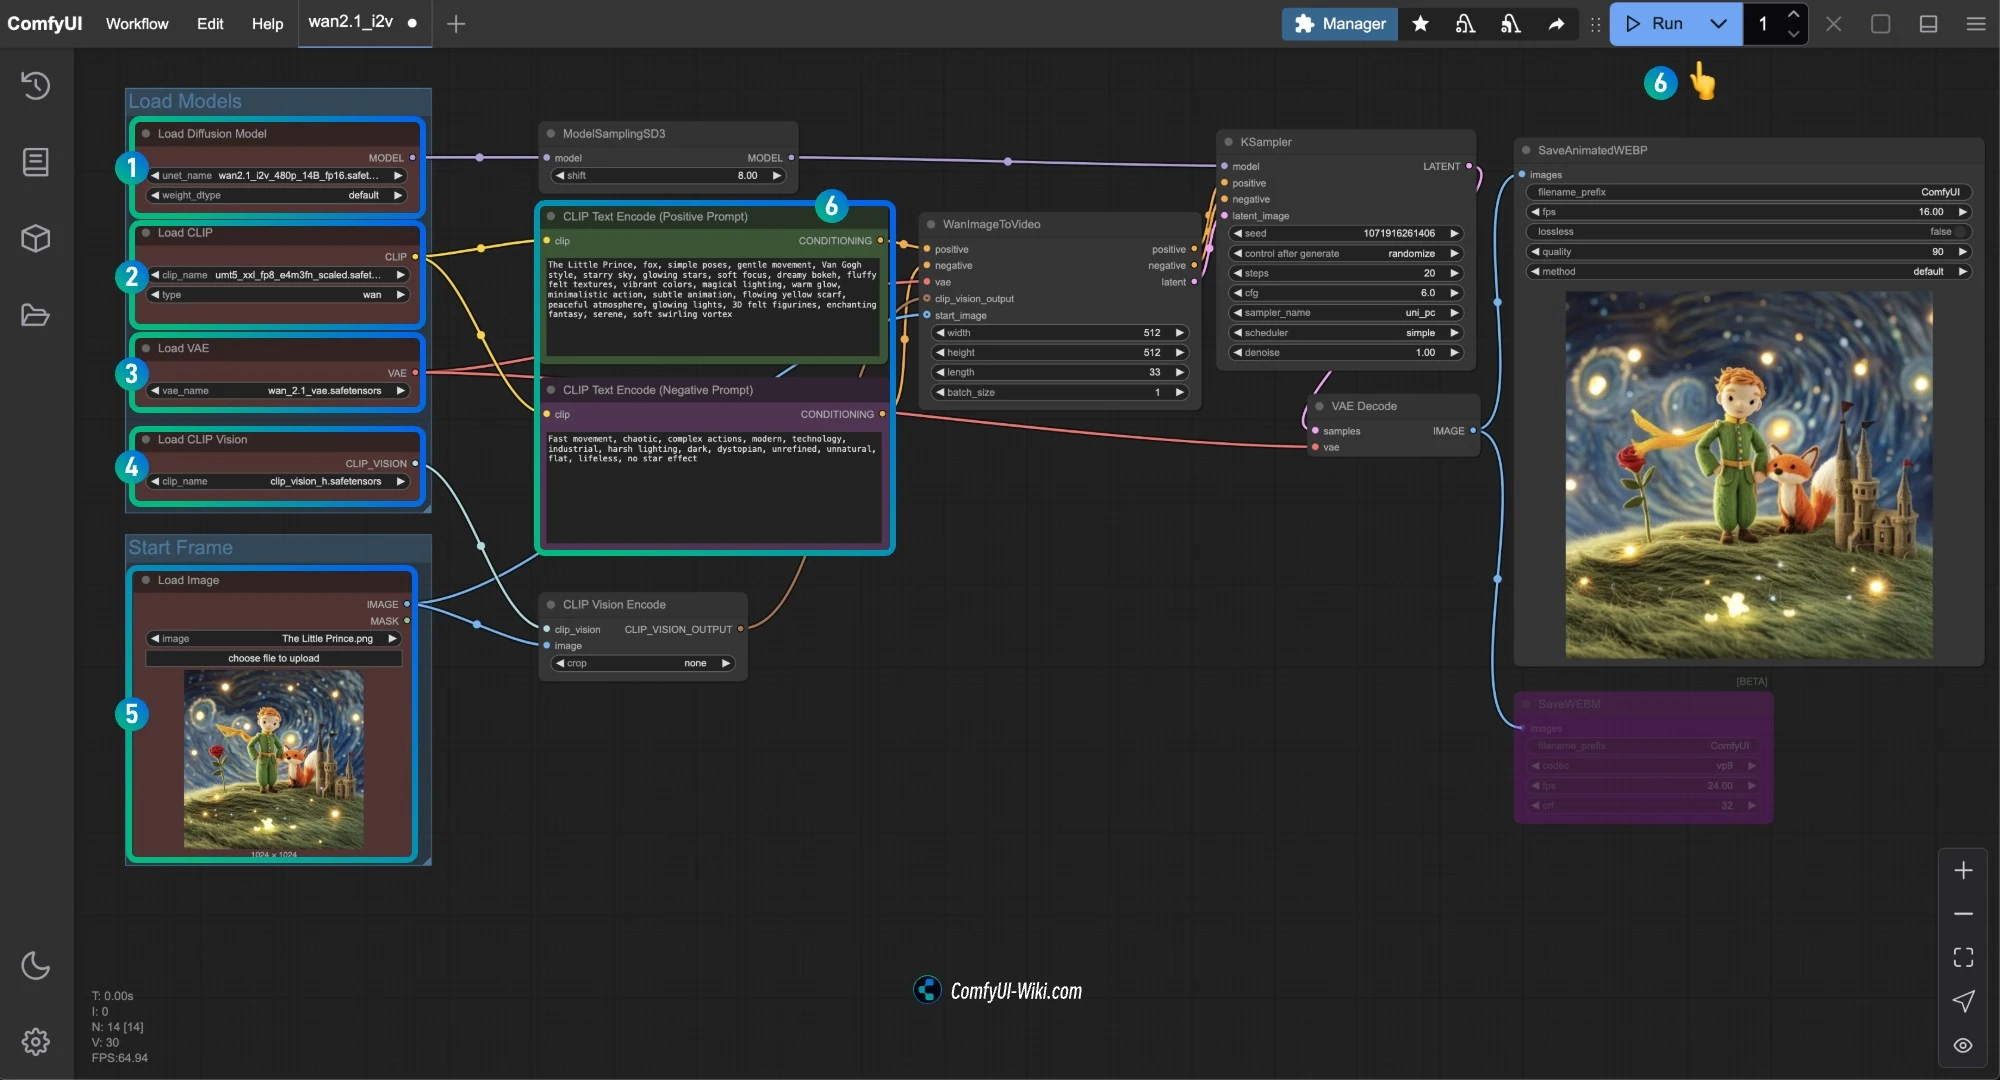2000x1080 pixels.
Task: Increase the batch count stepper
Action: coord(1793,14)
